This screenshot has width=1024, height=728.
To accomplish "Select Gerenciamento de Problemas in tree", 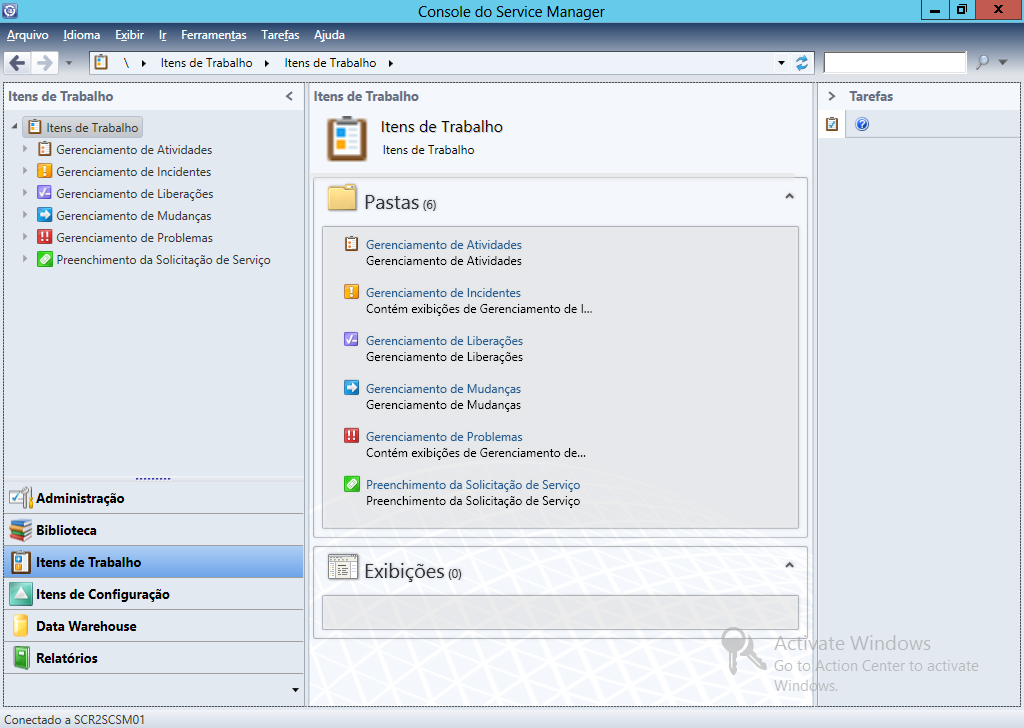I will point(134,238).
